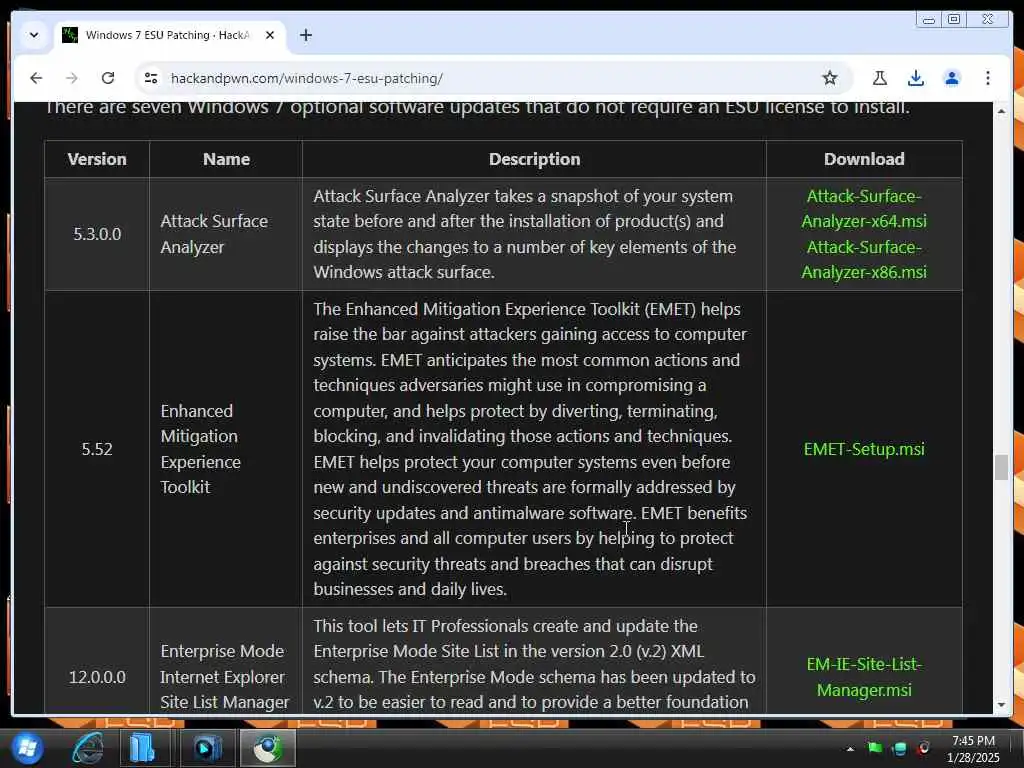1024x768 pixels.
Task: Download Attack-Surface-Analyzer-x64.msi
Action: click(863, 209)
